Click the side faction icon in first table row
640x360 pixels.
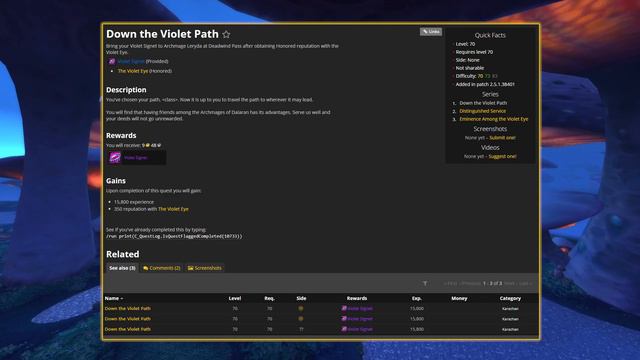click(301, 309)
